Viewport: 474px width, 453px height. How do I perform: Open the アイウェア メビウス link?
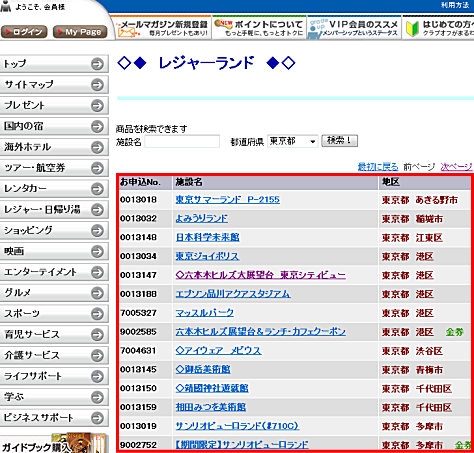coord(218,351)
